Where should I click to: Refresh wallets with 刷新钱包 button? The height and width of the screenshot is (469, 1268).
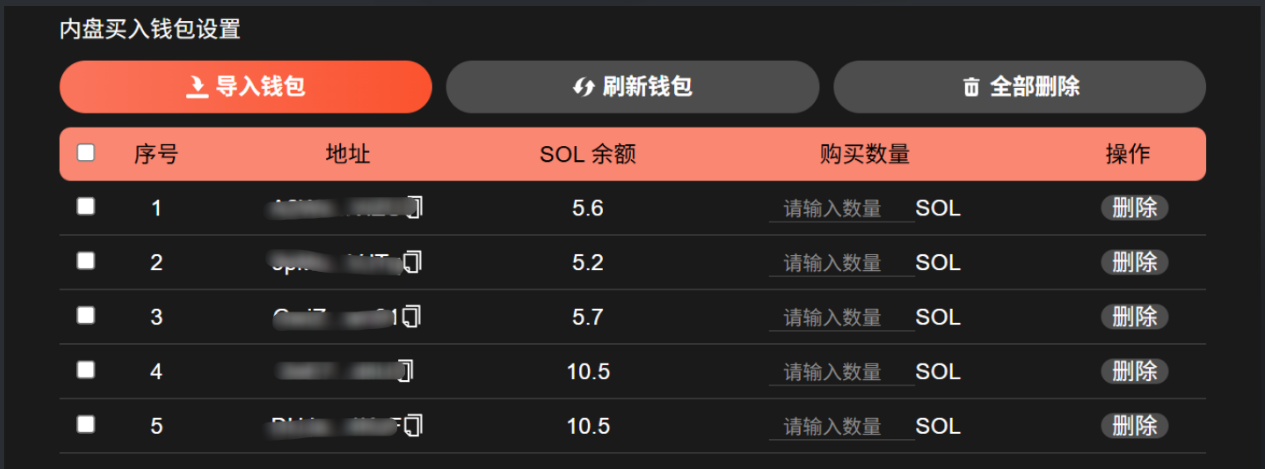632,87
